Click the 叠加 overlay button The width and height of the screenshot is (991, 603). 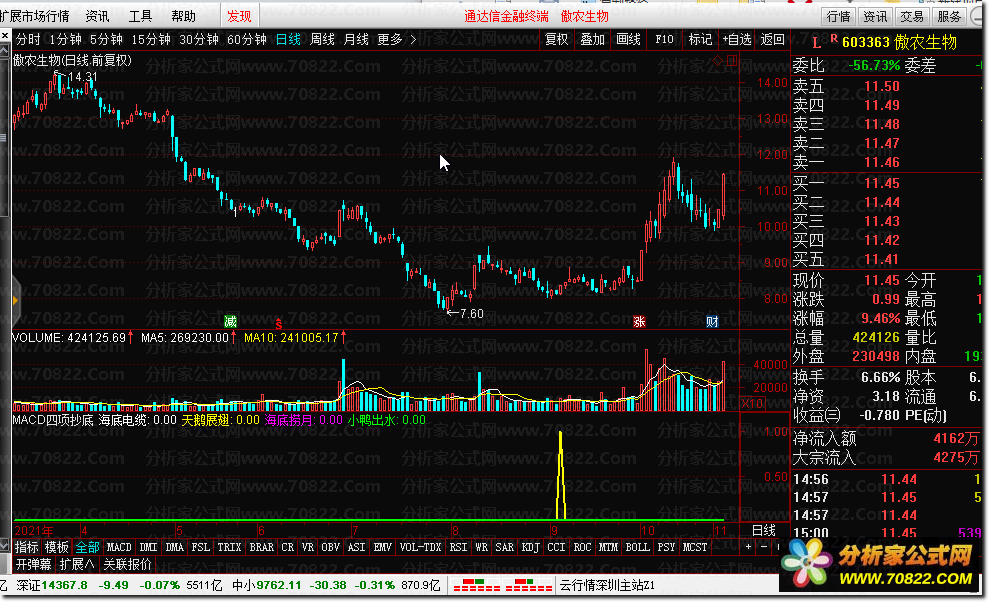592,39
